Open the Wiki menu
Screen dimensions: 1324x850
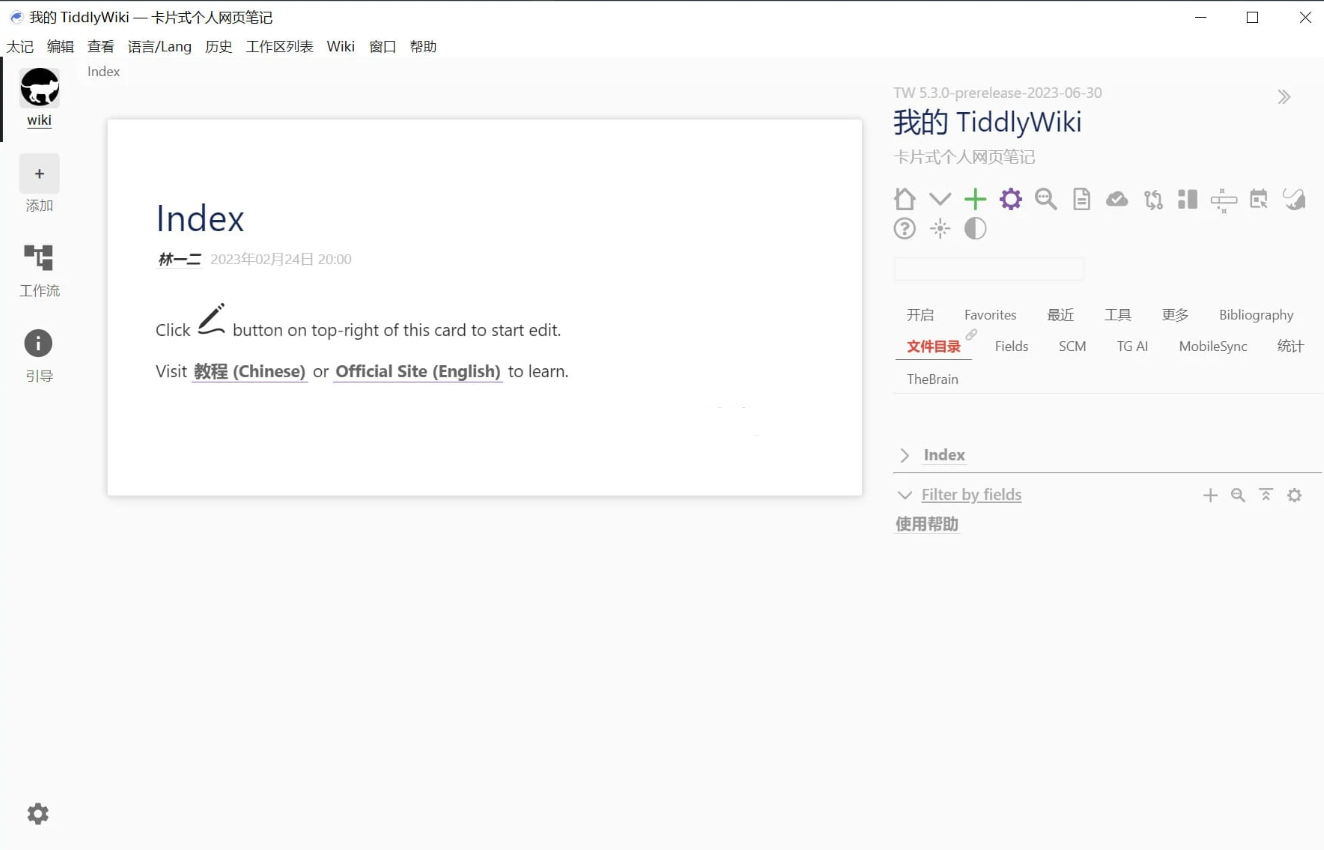tap(340, 46)
